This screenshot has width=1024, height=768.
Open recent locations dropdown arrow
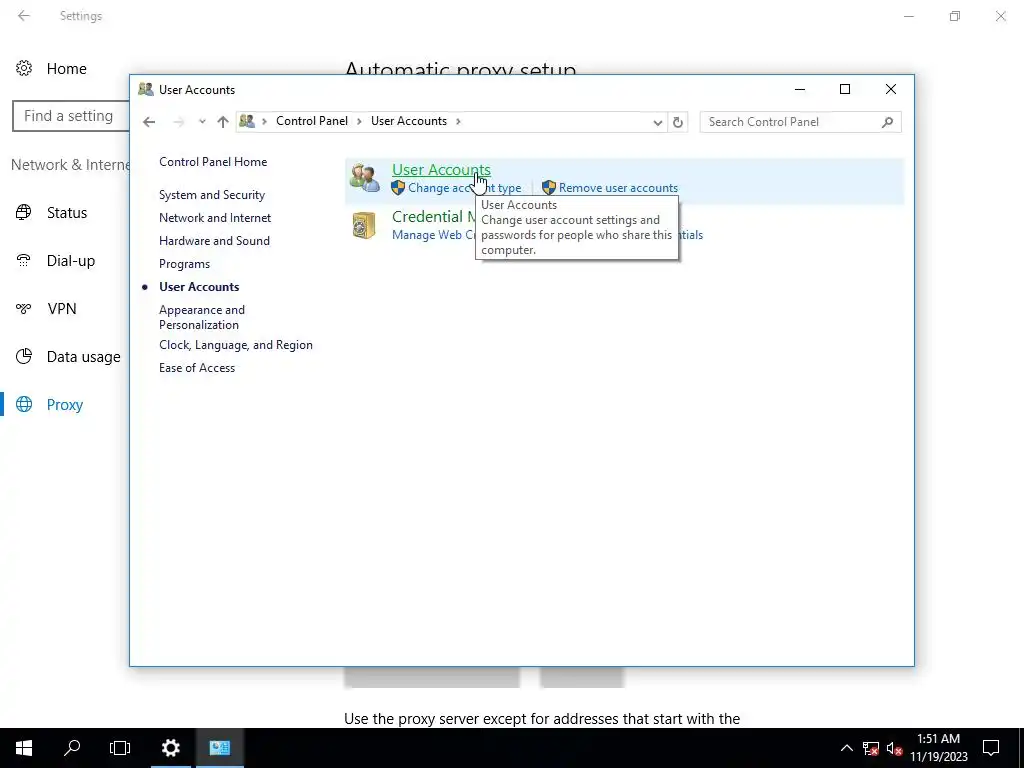click(x=202, y=122)
